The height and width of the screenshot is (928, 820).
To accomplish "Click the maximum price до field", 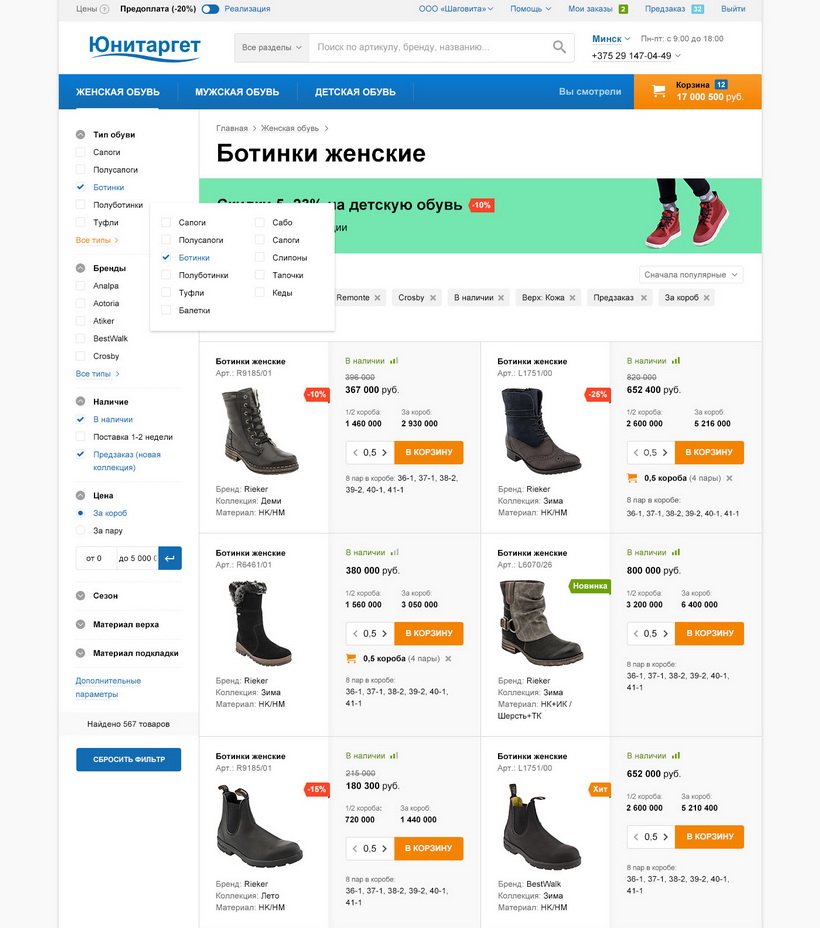I will pos(137,558).
